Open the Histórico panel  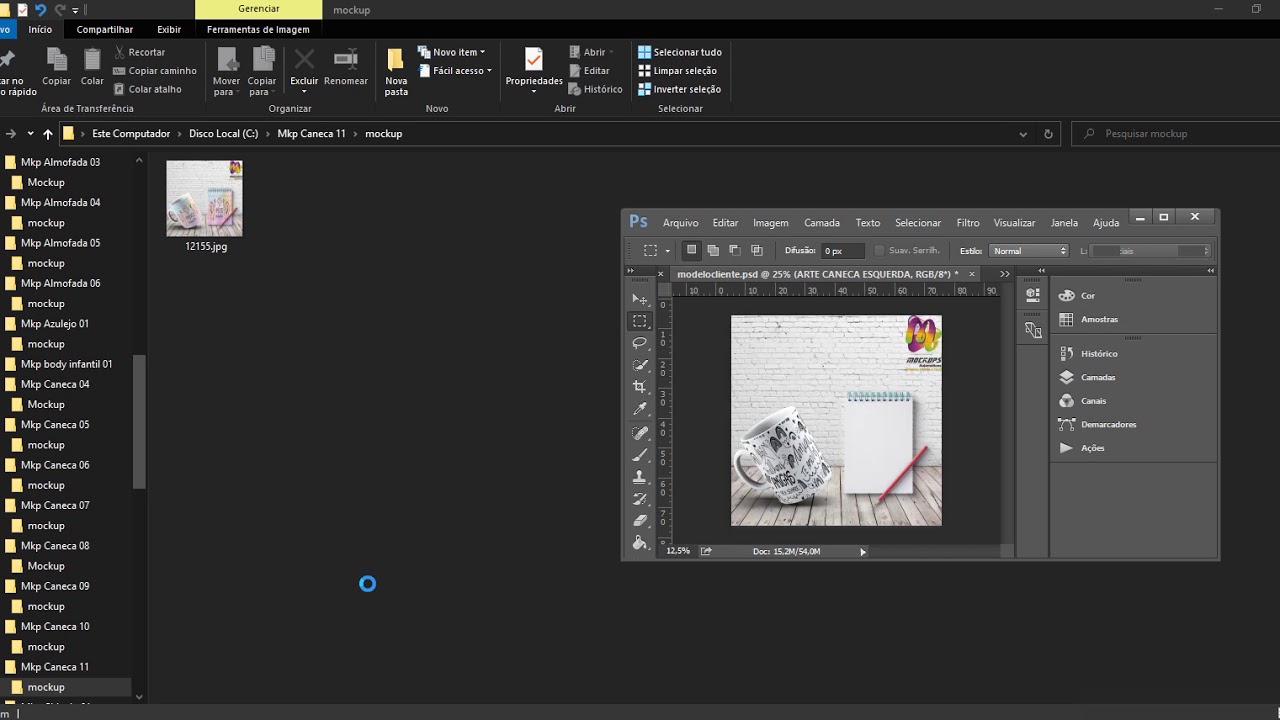point(1088,353)
